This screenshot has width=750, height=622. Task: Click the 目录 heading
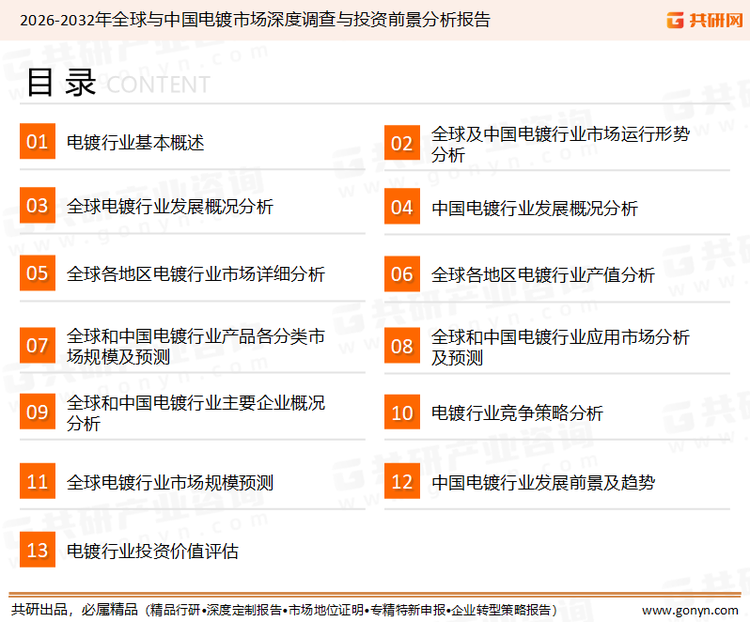(x=61, y=82)
